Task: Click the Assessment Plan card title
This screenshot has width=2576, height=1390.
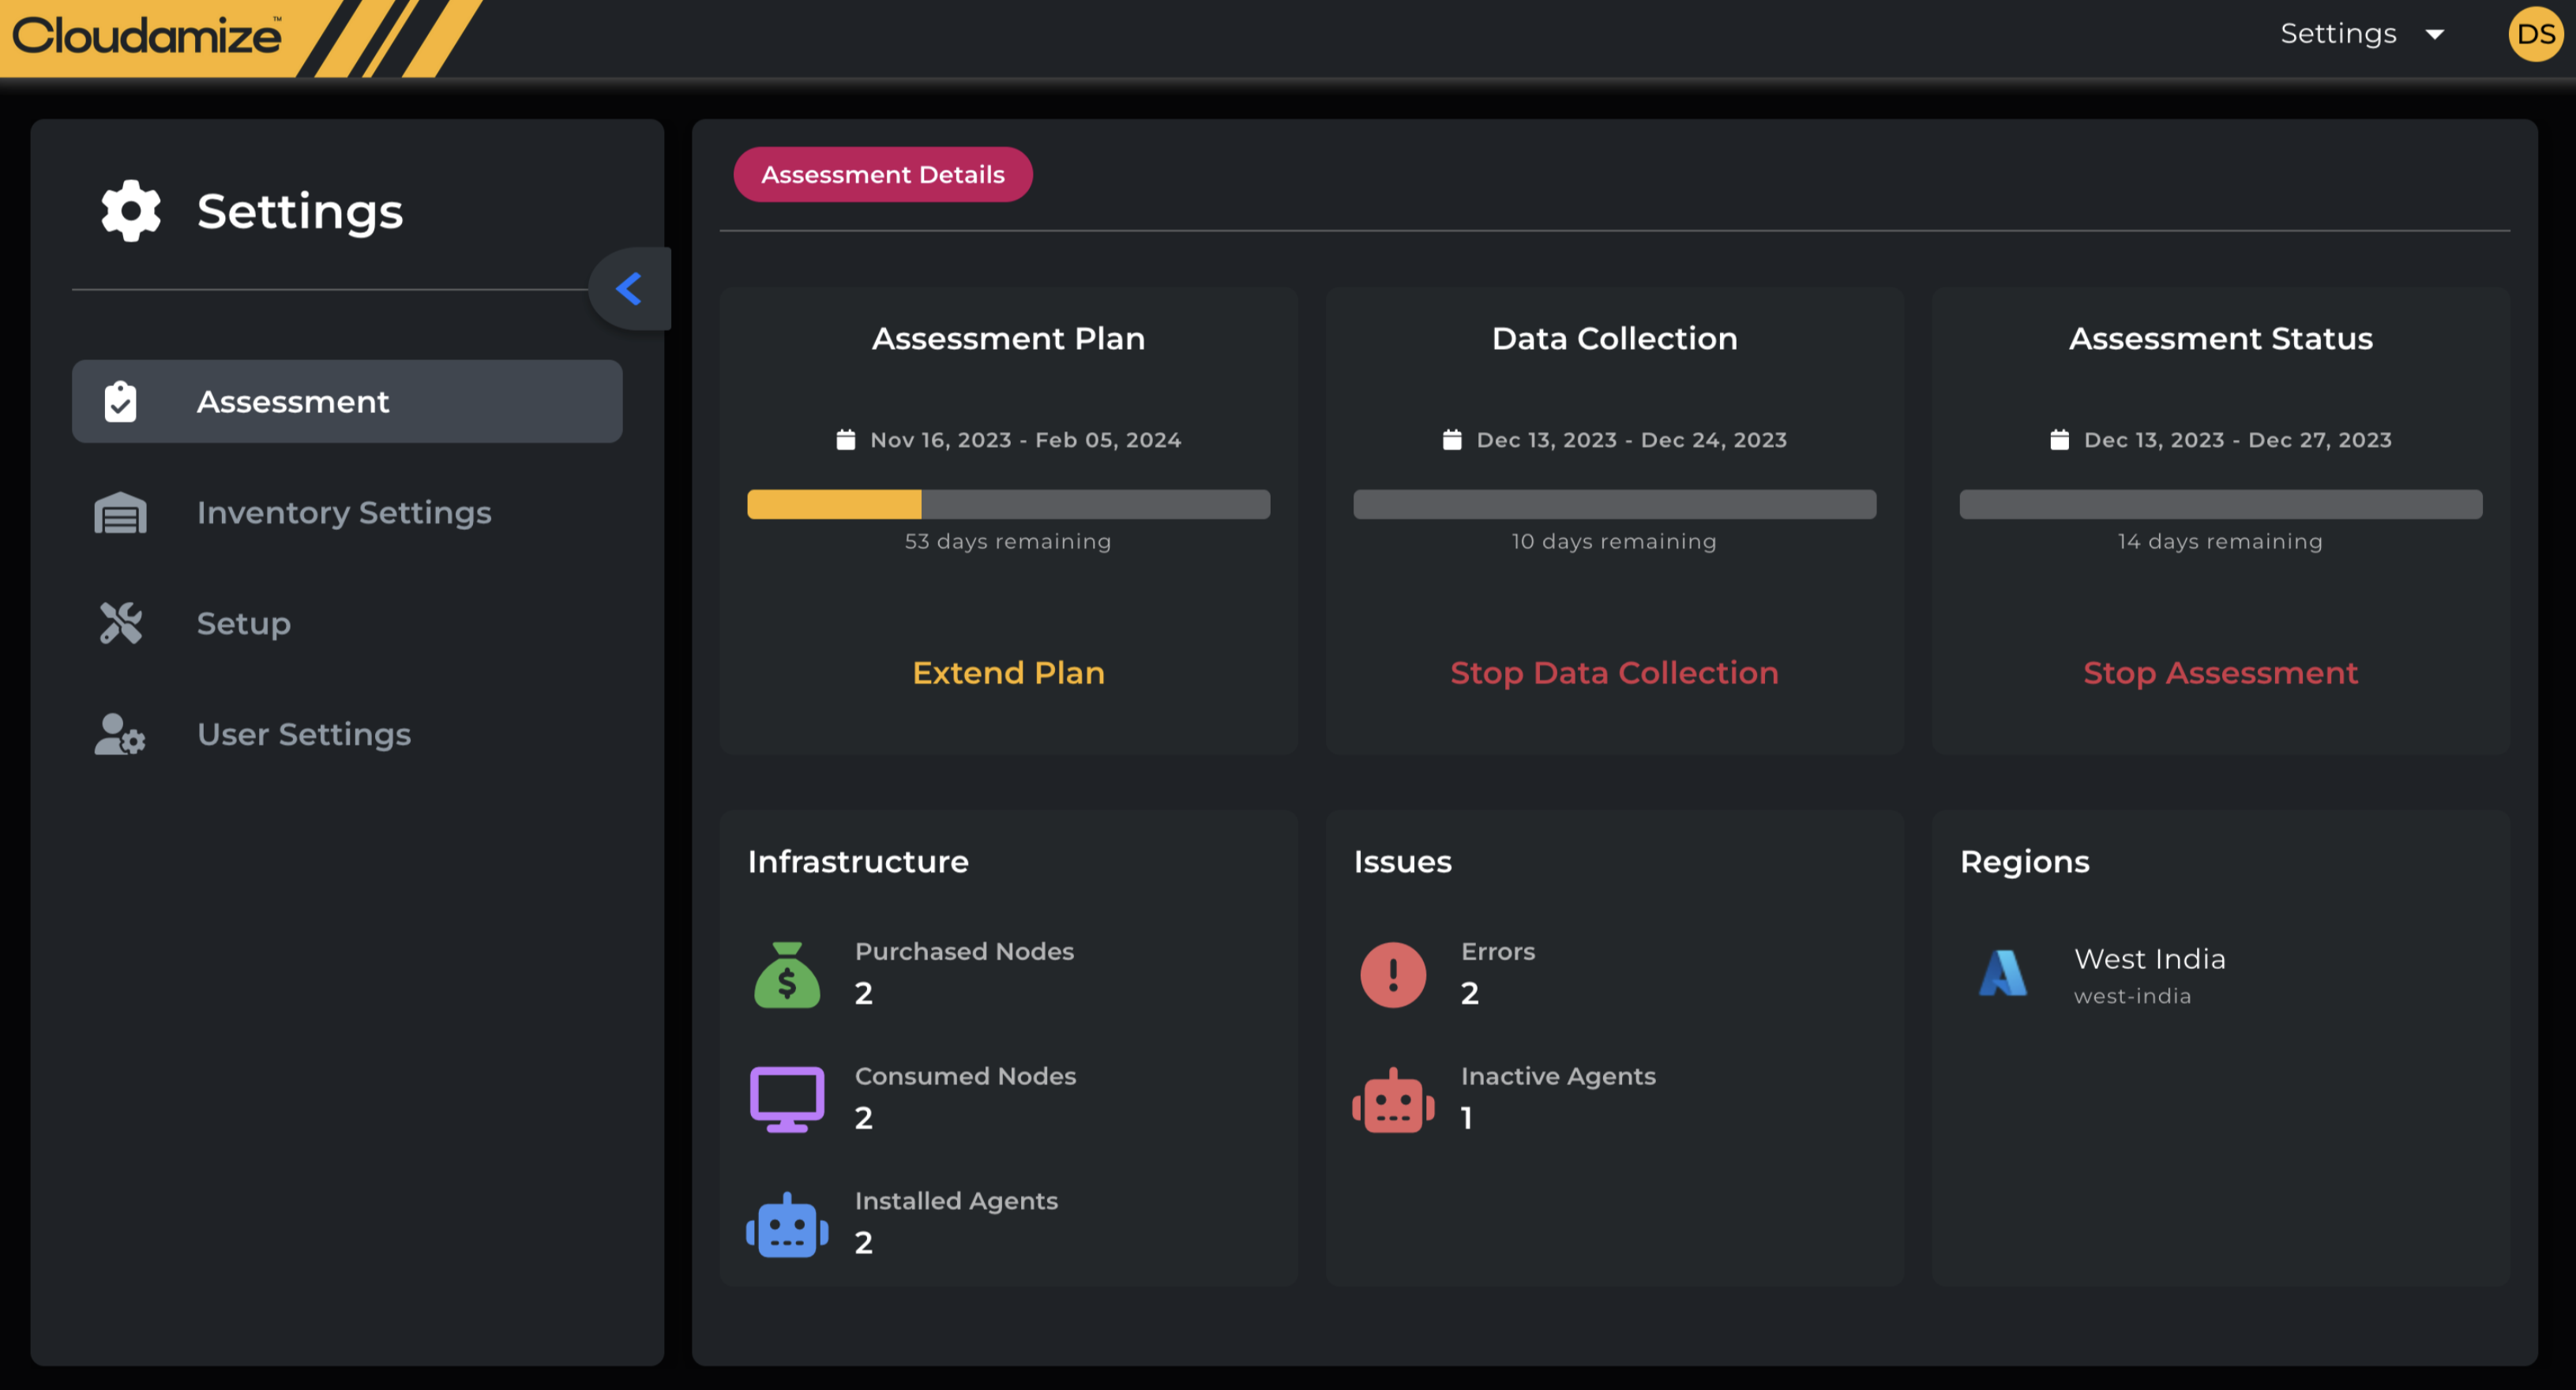Action: (x=1008, y=338)
